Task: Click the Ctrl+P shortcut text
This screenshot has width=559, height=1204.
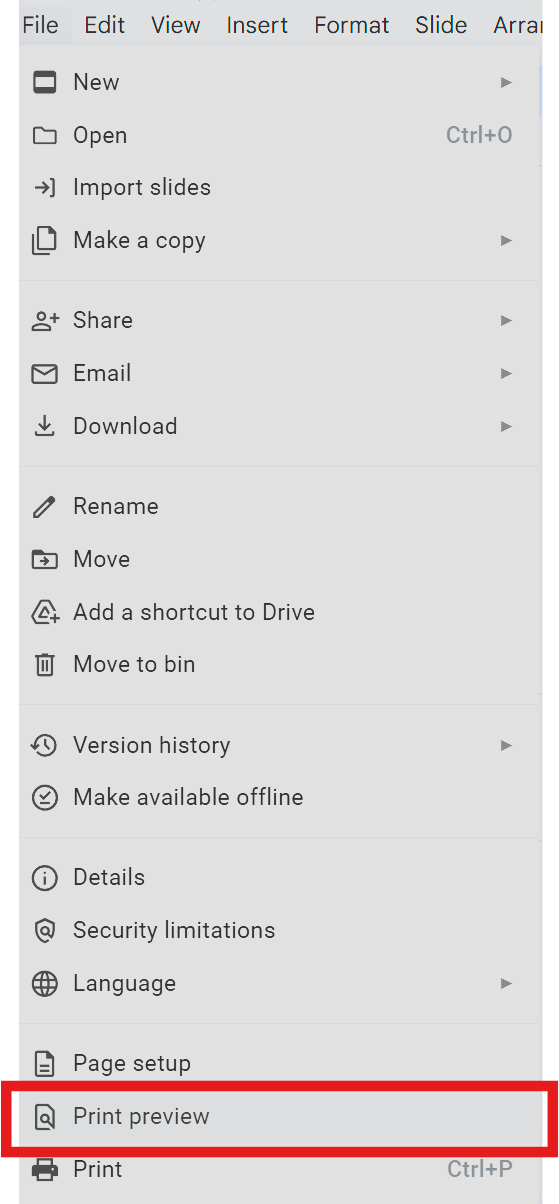Action: (480, 1169)
